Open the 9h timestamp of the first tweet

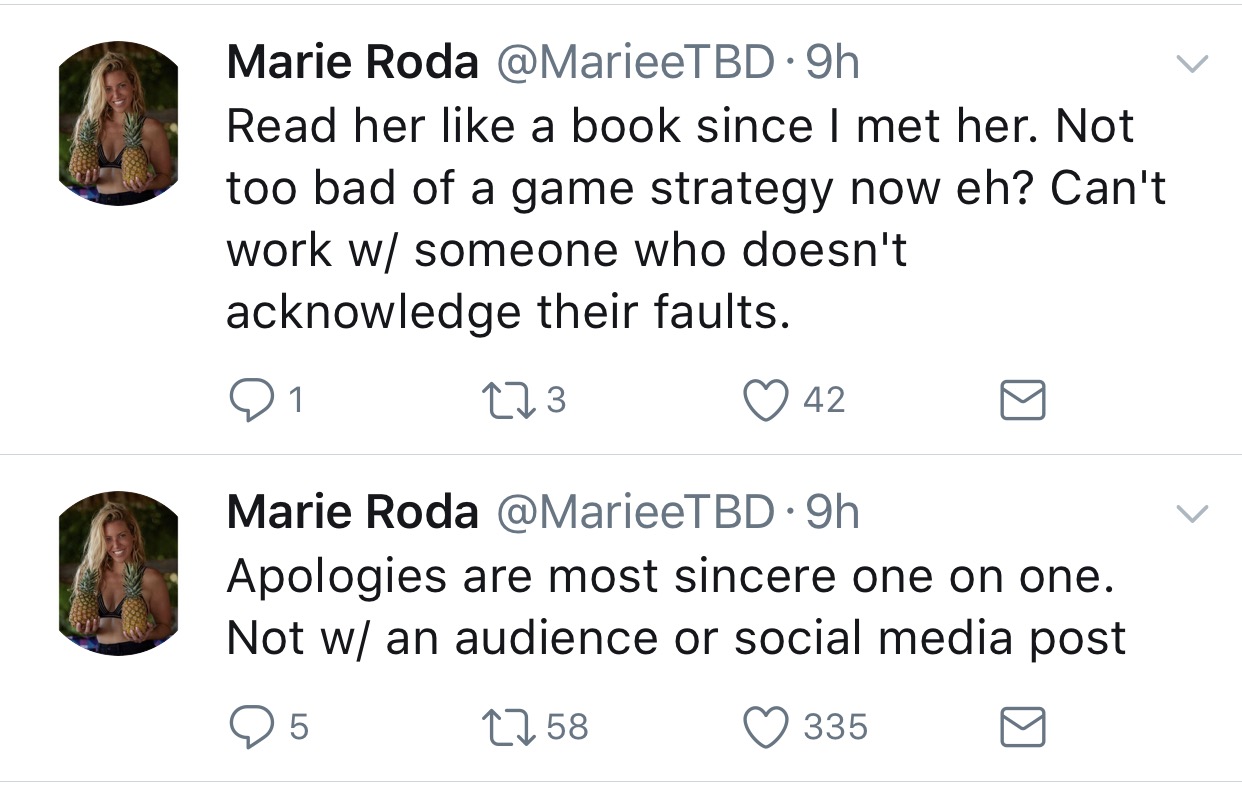832,64
